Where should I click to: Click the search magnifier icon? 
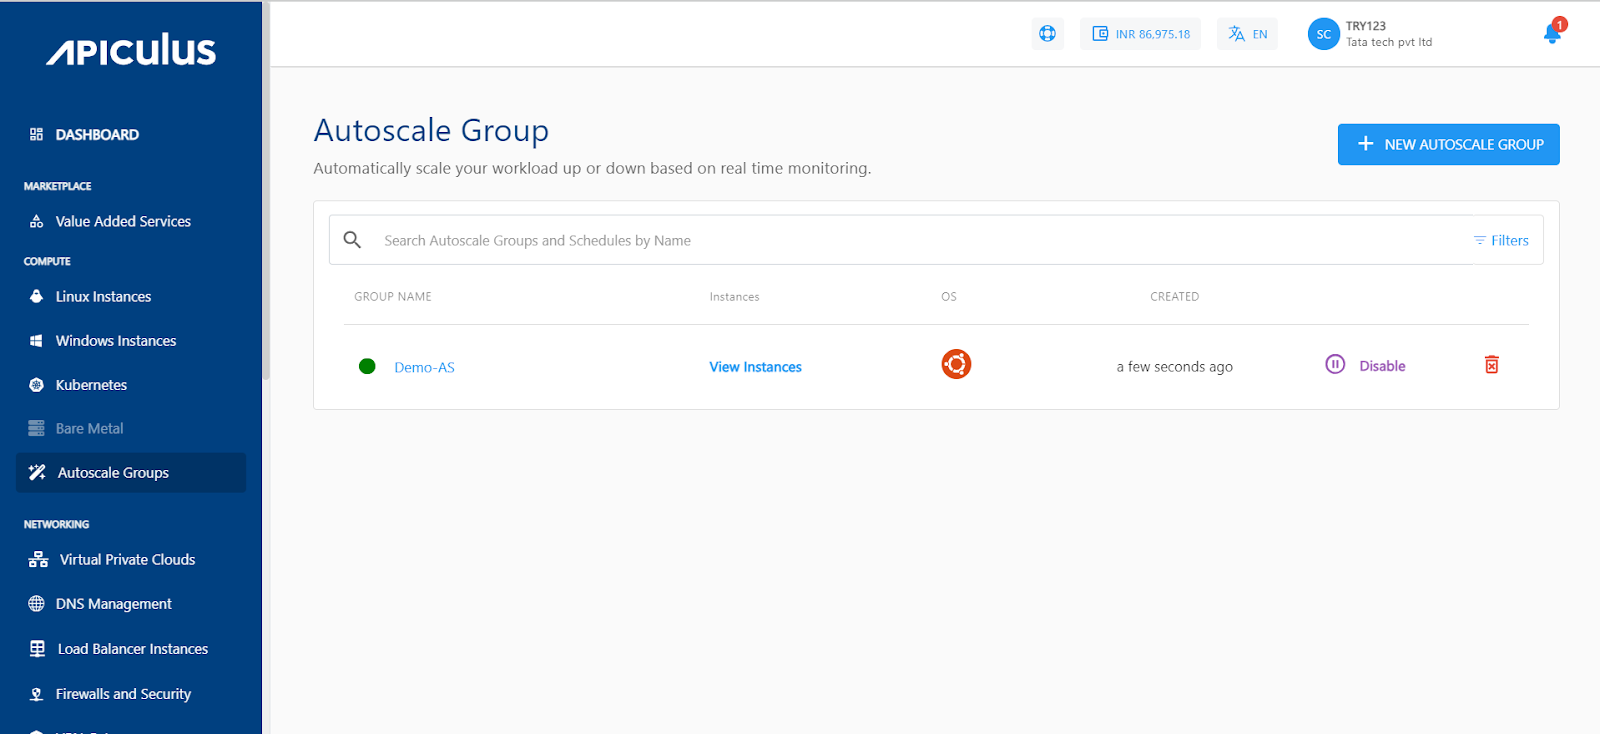tap(352, 240)
